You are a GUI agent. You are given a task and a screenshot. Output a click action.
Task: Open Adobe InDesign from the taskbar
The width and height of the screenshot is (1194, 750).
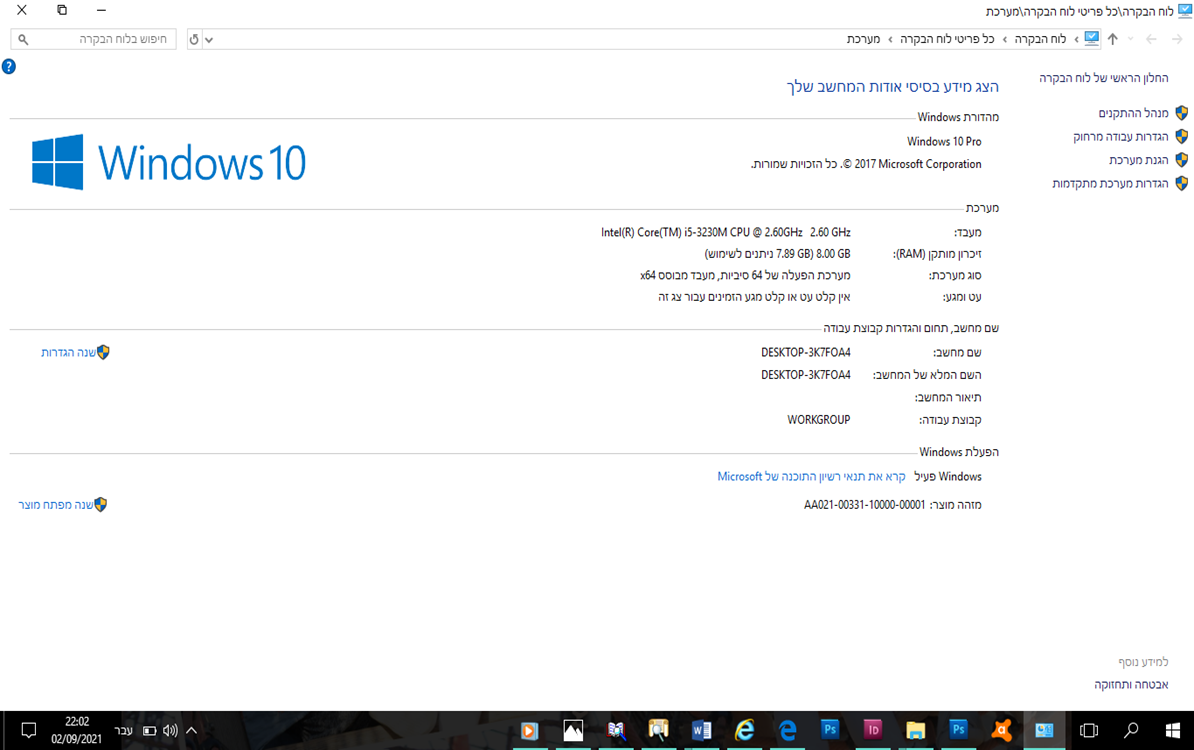click(873, 730)
